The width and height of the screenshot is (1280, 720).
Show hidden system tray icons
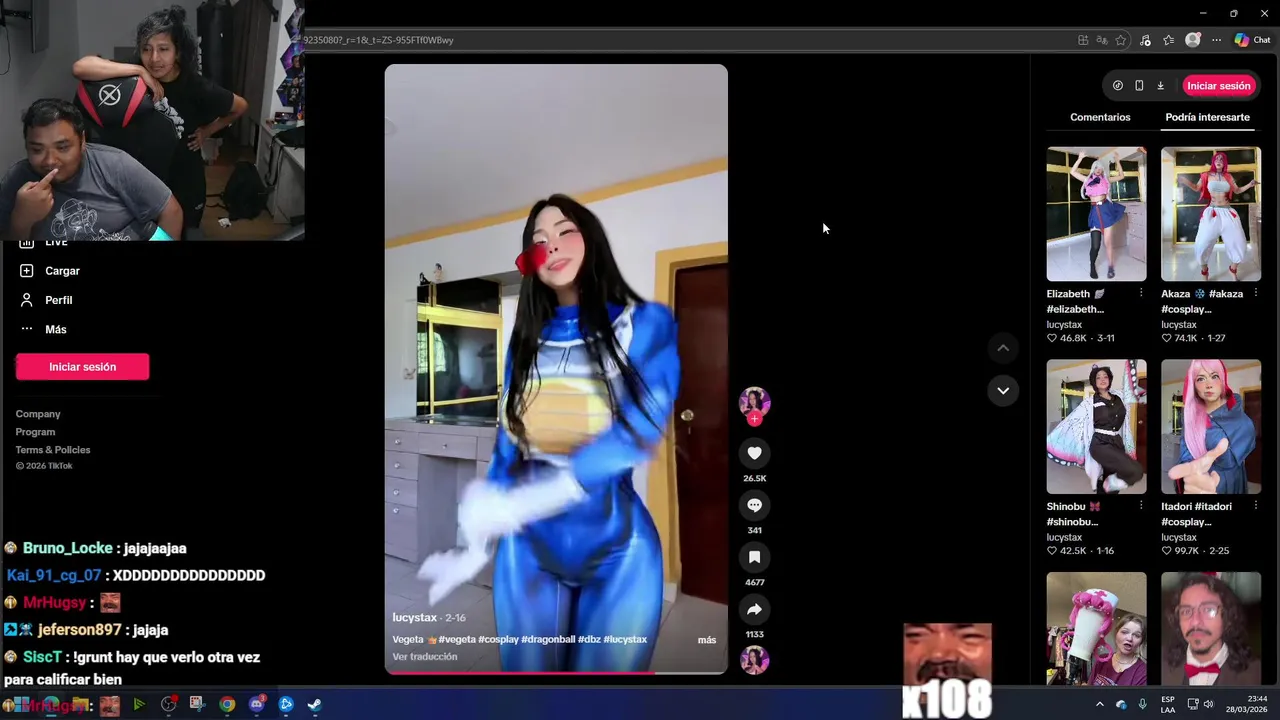[x=1099, y=704]
